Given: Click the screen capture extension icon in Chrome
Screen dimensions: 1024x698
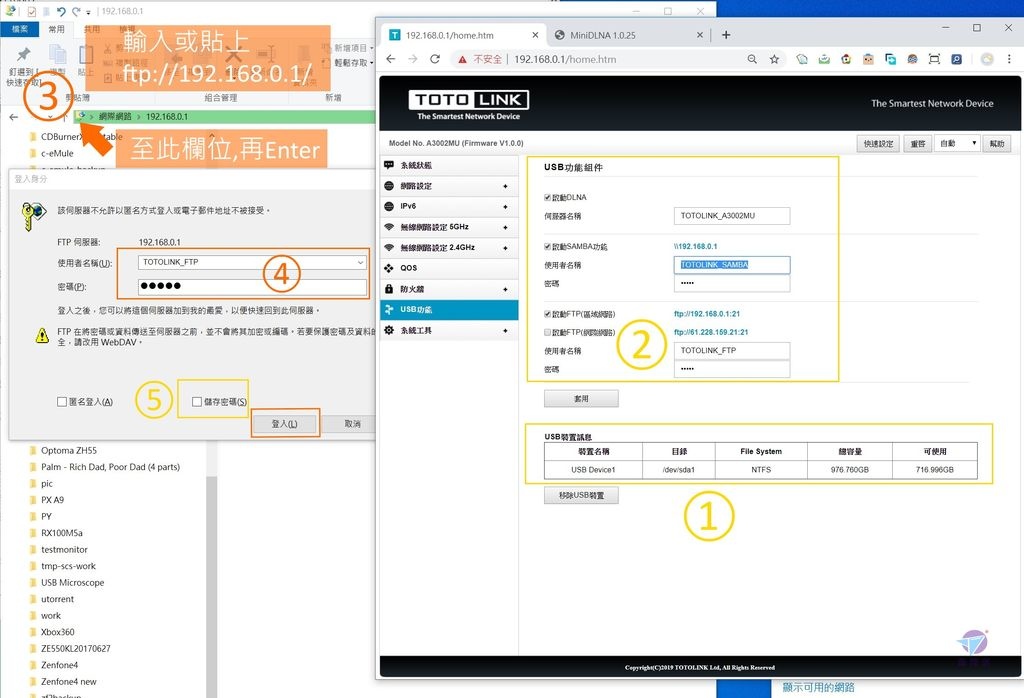Looking at the screenshot, I should [935, 59].
